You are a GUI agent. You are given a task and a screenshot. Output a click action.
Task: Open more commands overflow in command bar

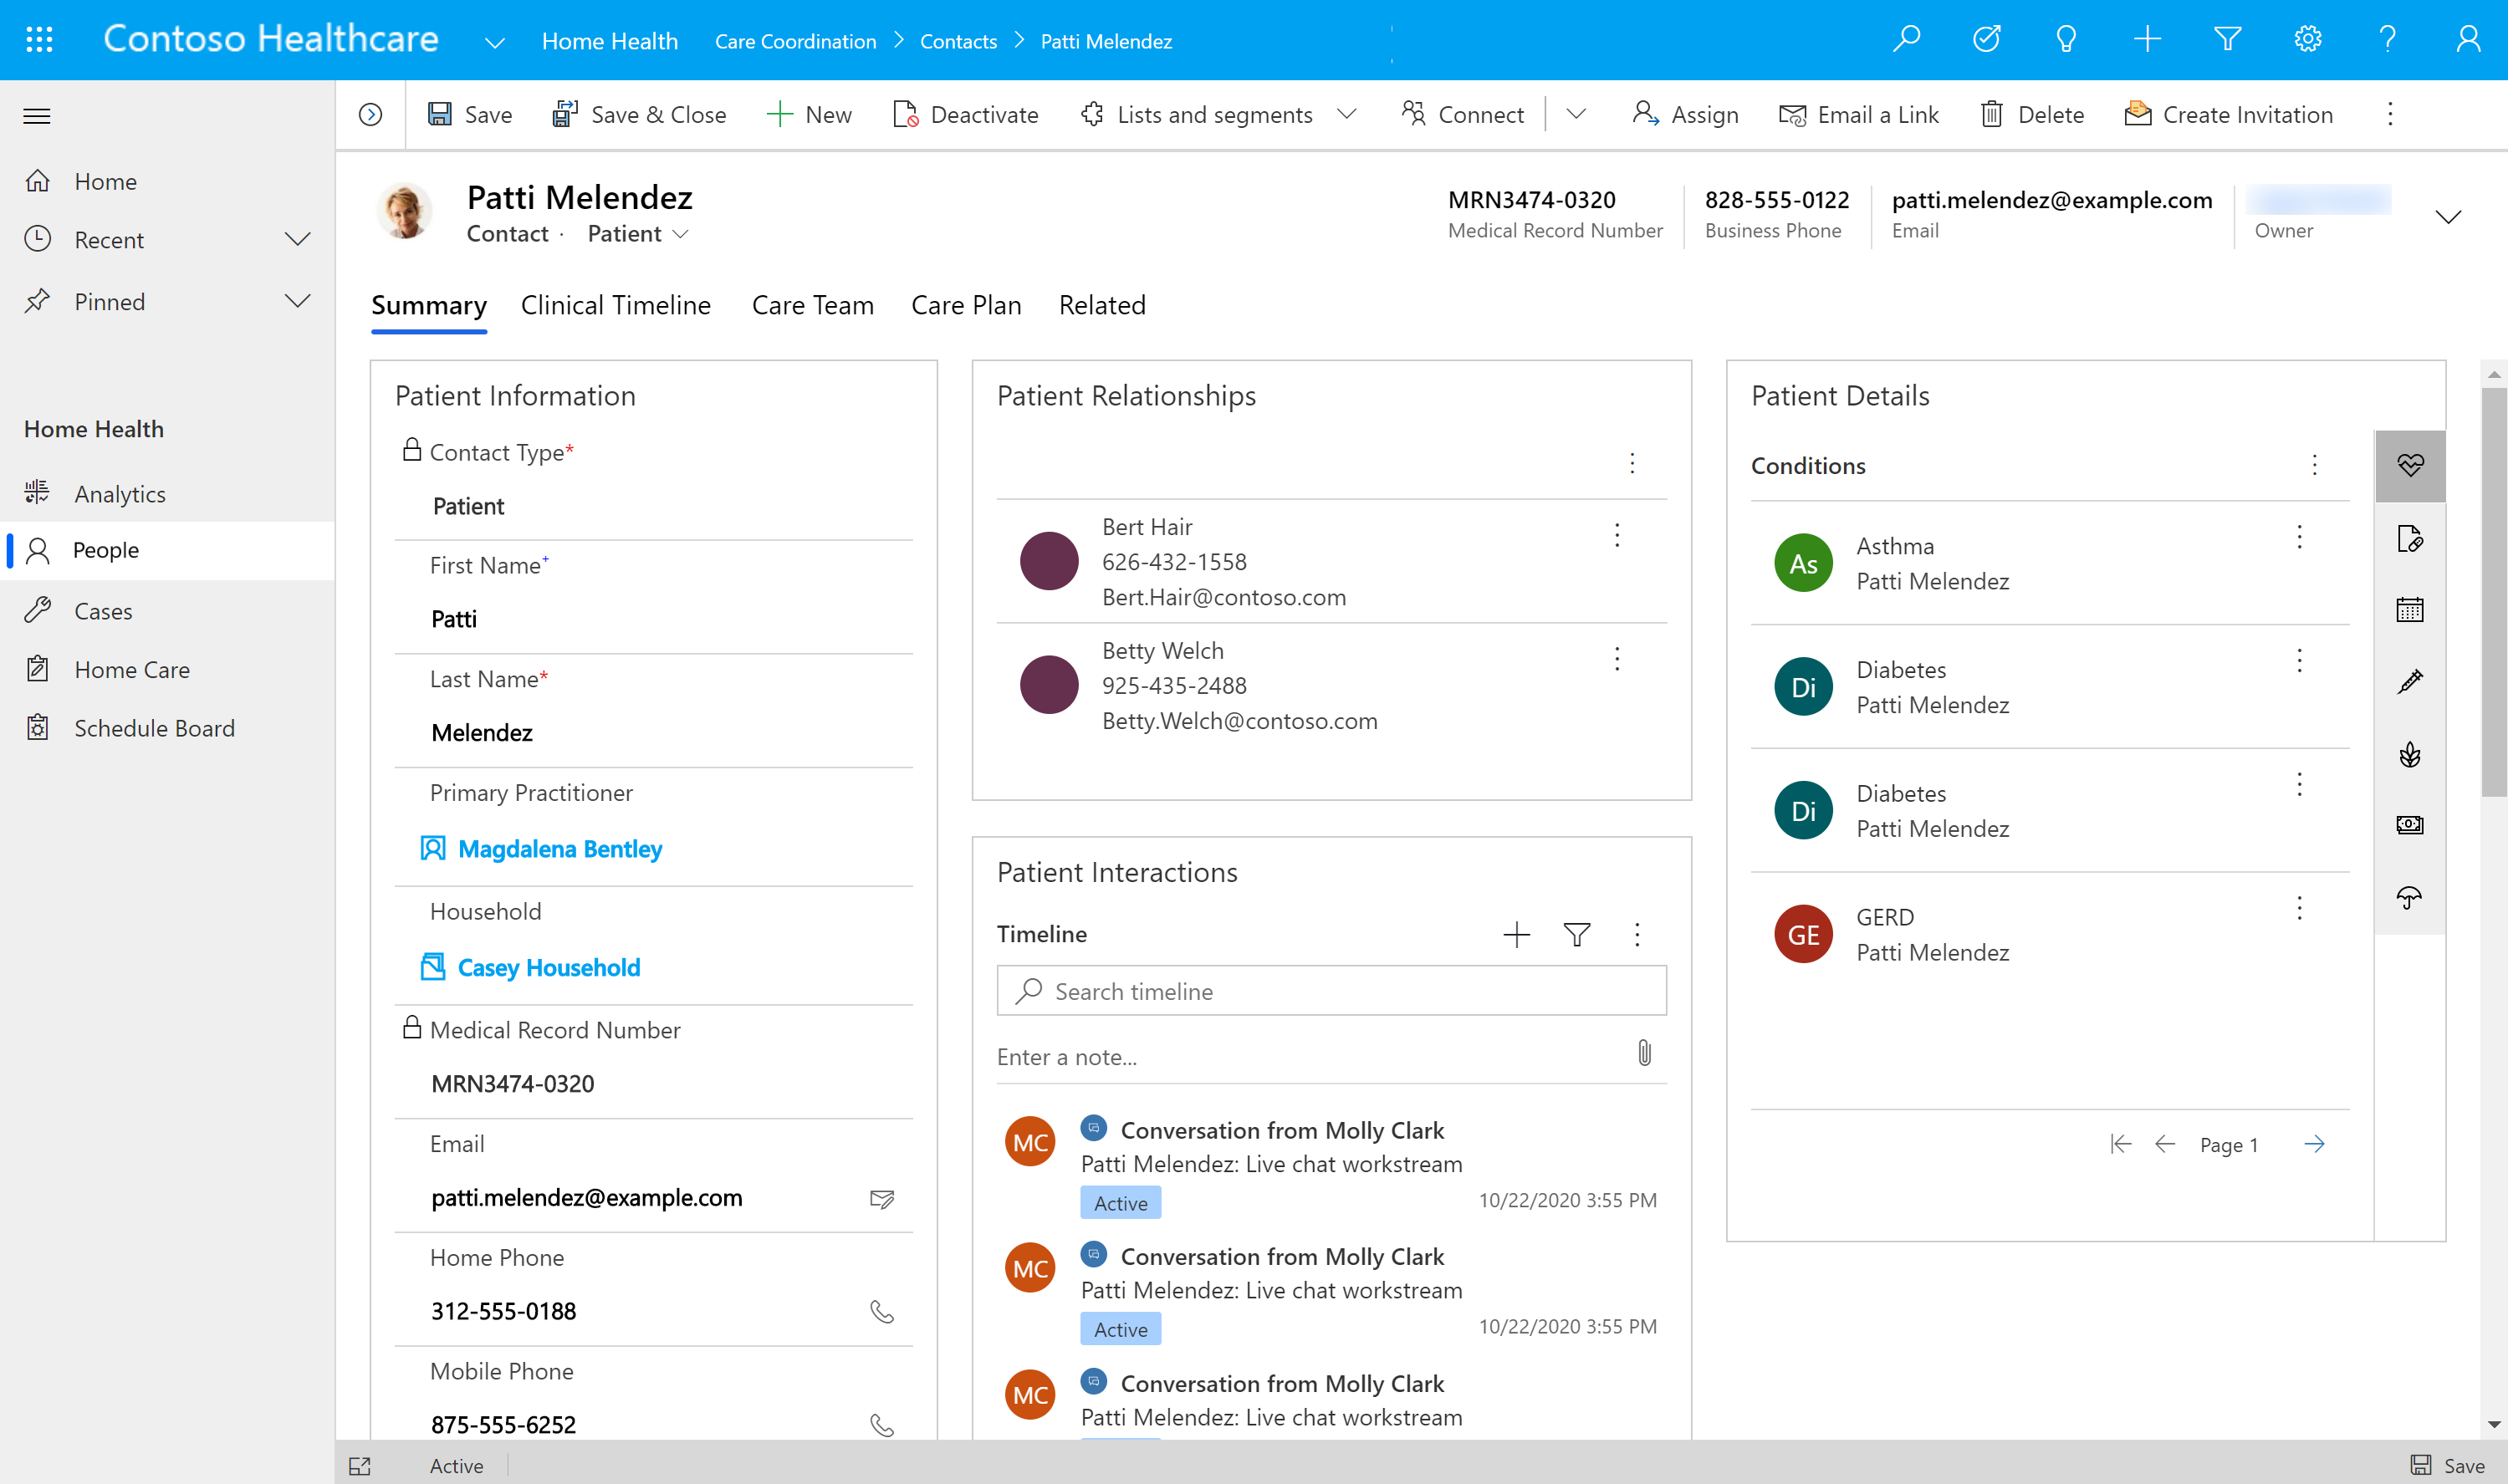coord(2390,114)
